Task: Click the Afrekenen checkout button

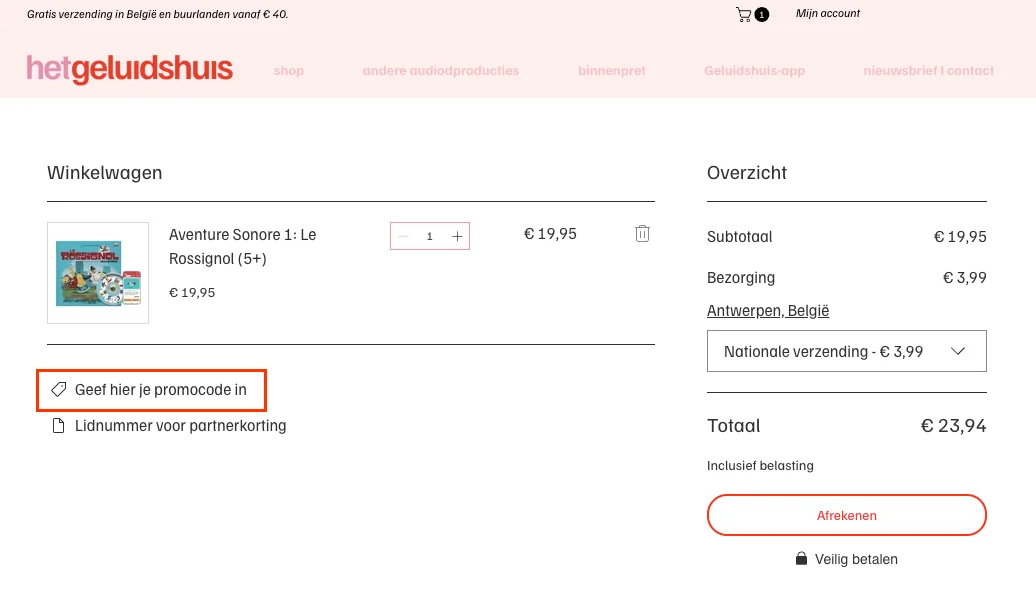Action: (x=846, y=515)
